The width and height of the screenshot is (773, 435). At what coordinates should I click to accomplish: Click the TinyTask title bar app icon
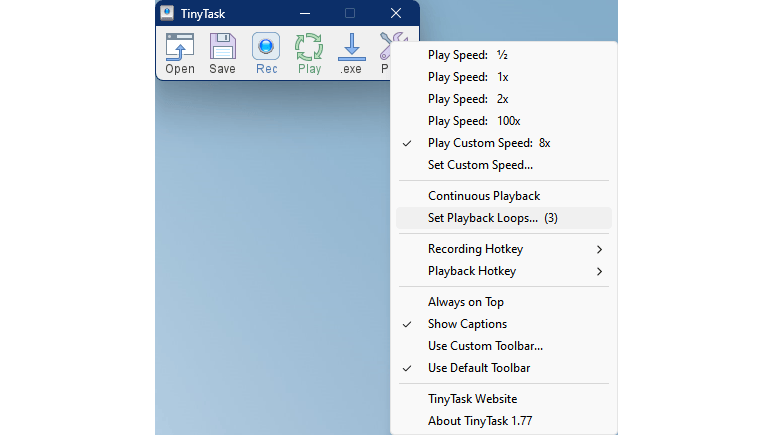[x=168, y=13]
